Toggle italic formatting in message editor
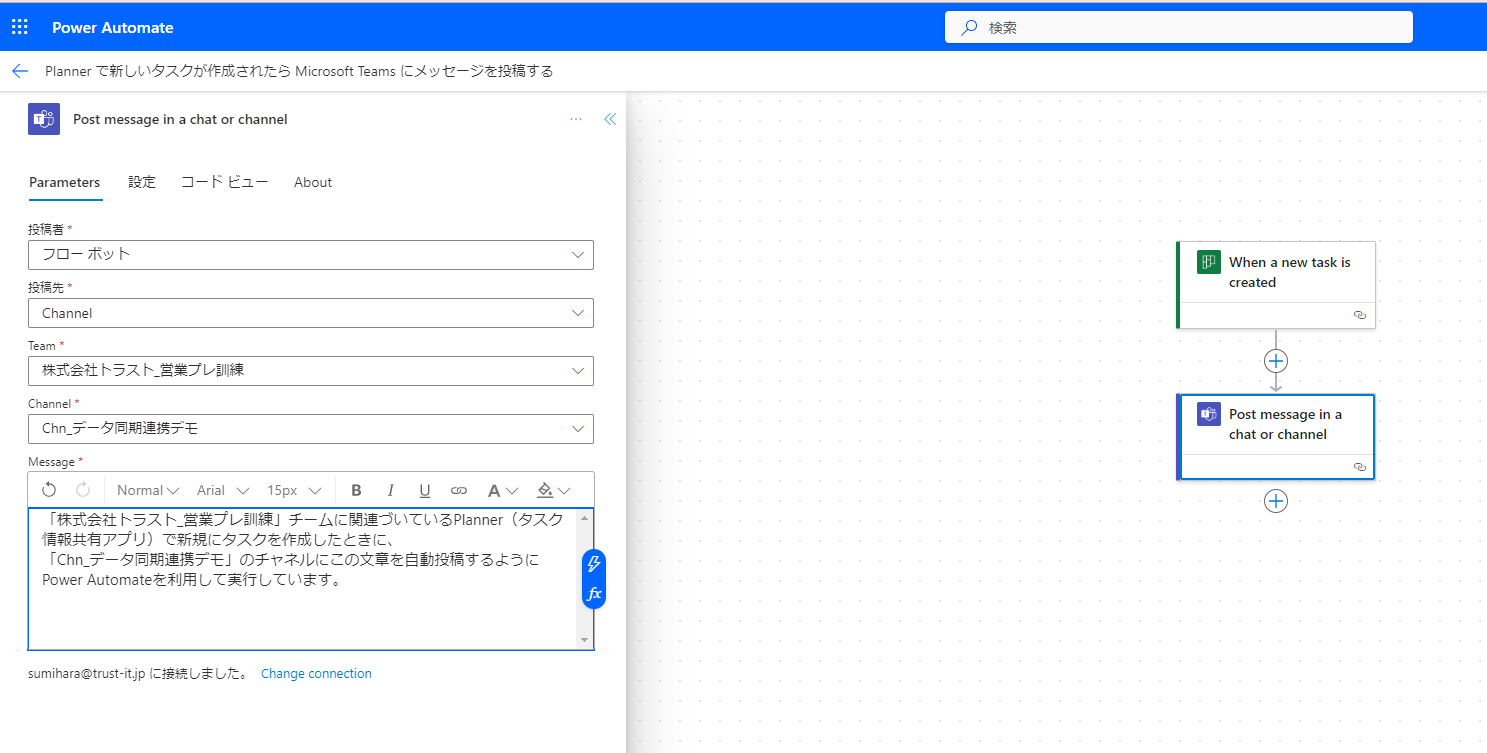The height and width of the screenshot is (753, 1487). [x=390, y=490]
